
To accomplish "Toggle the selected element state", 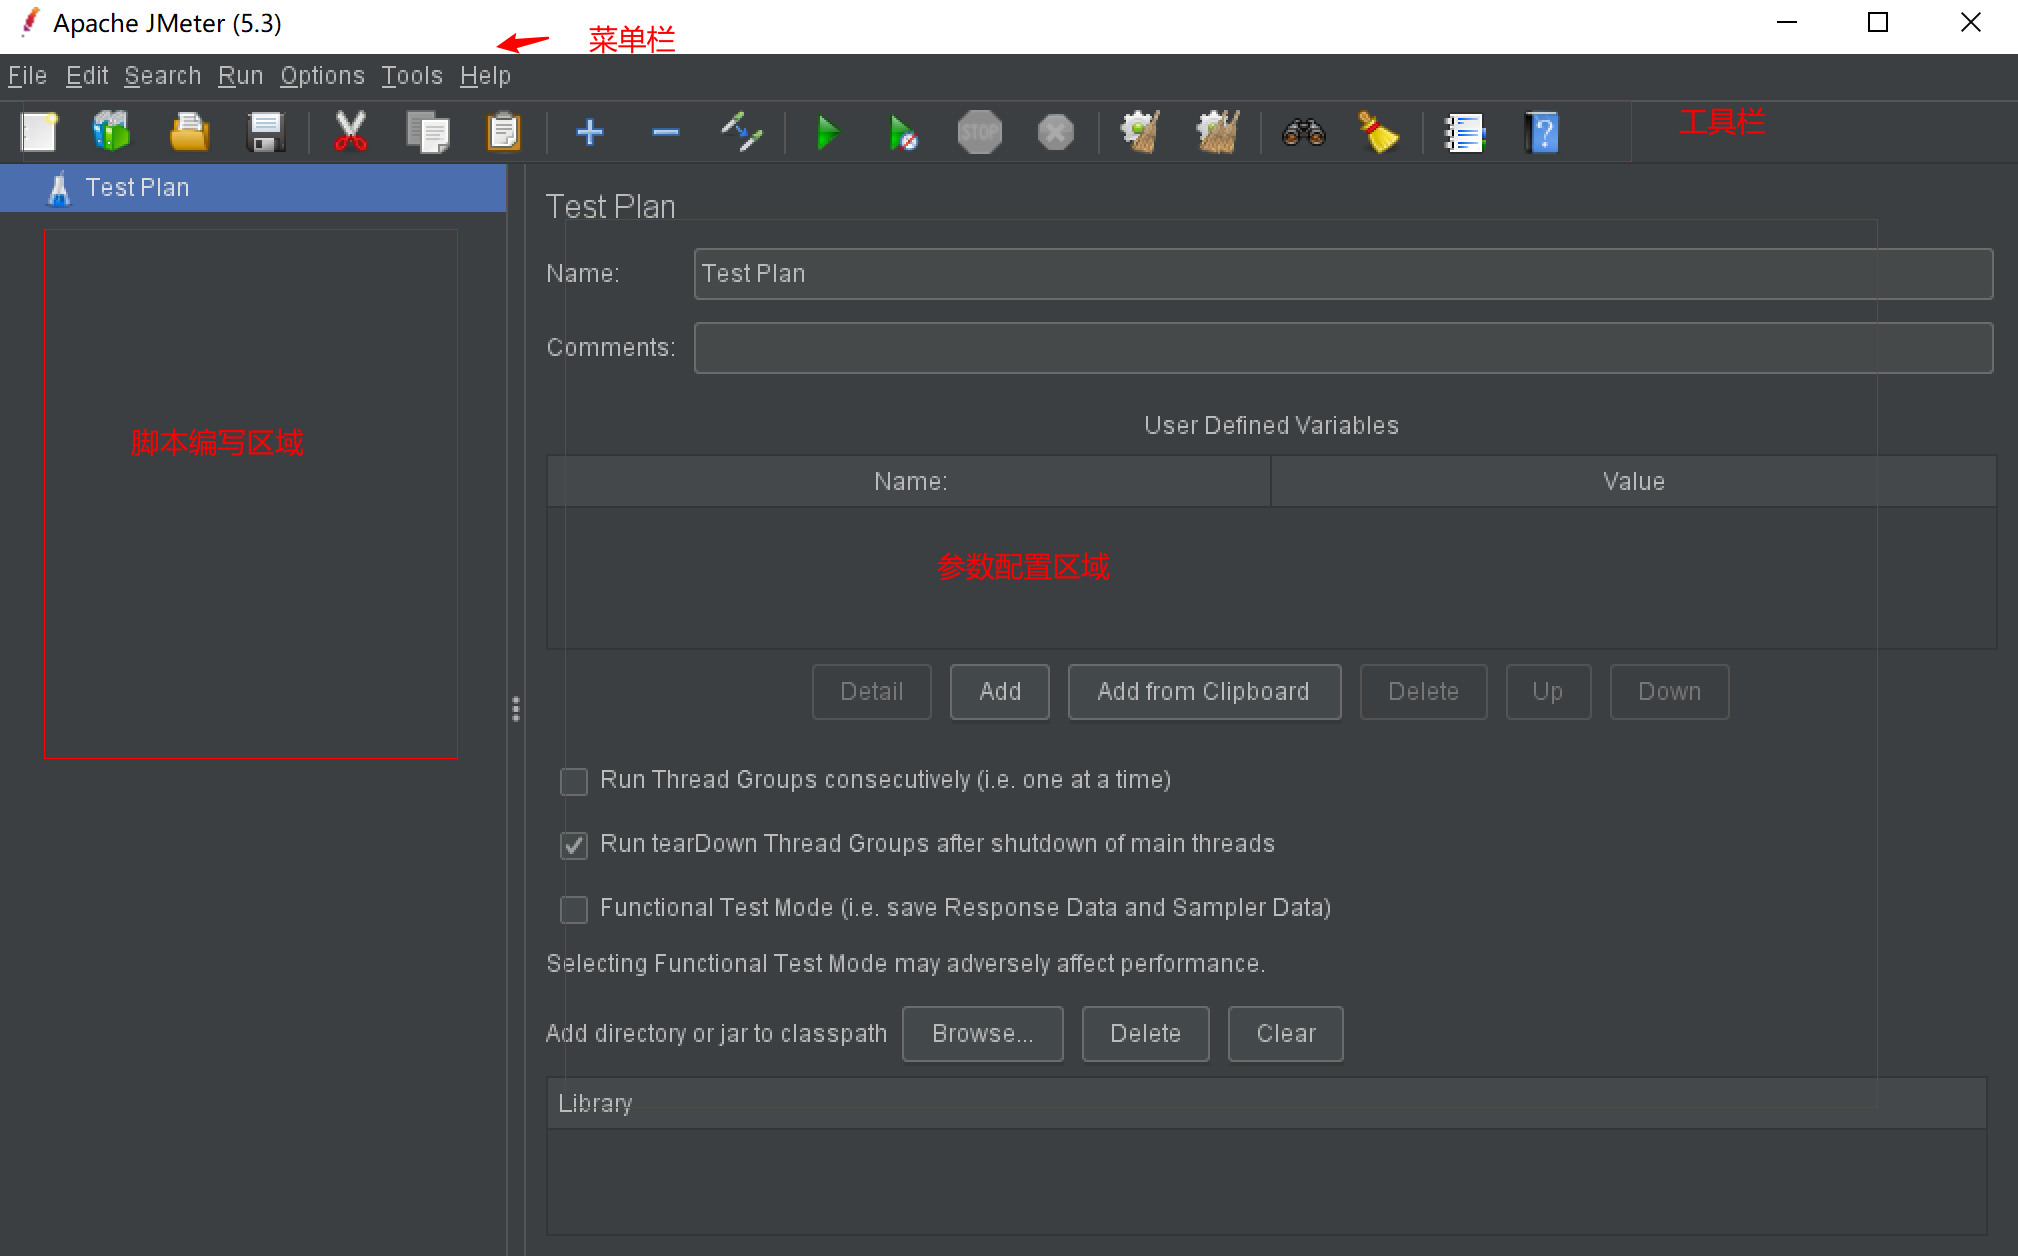I will (x=741, y=131).
